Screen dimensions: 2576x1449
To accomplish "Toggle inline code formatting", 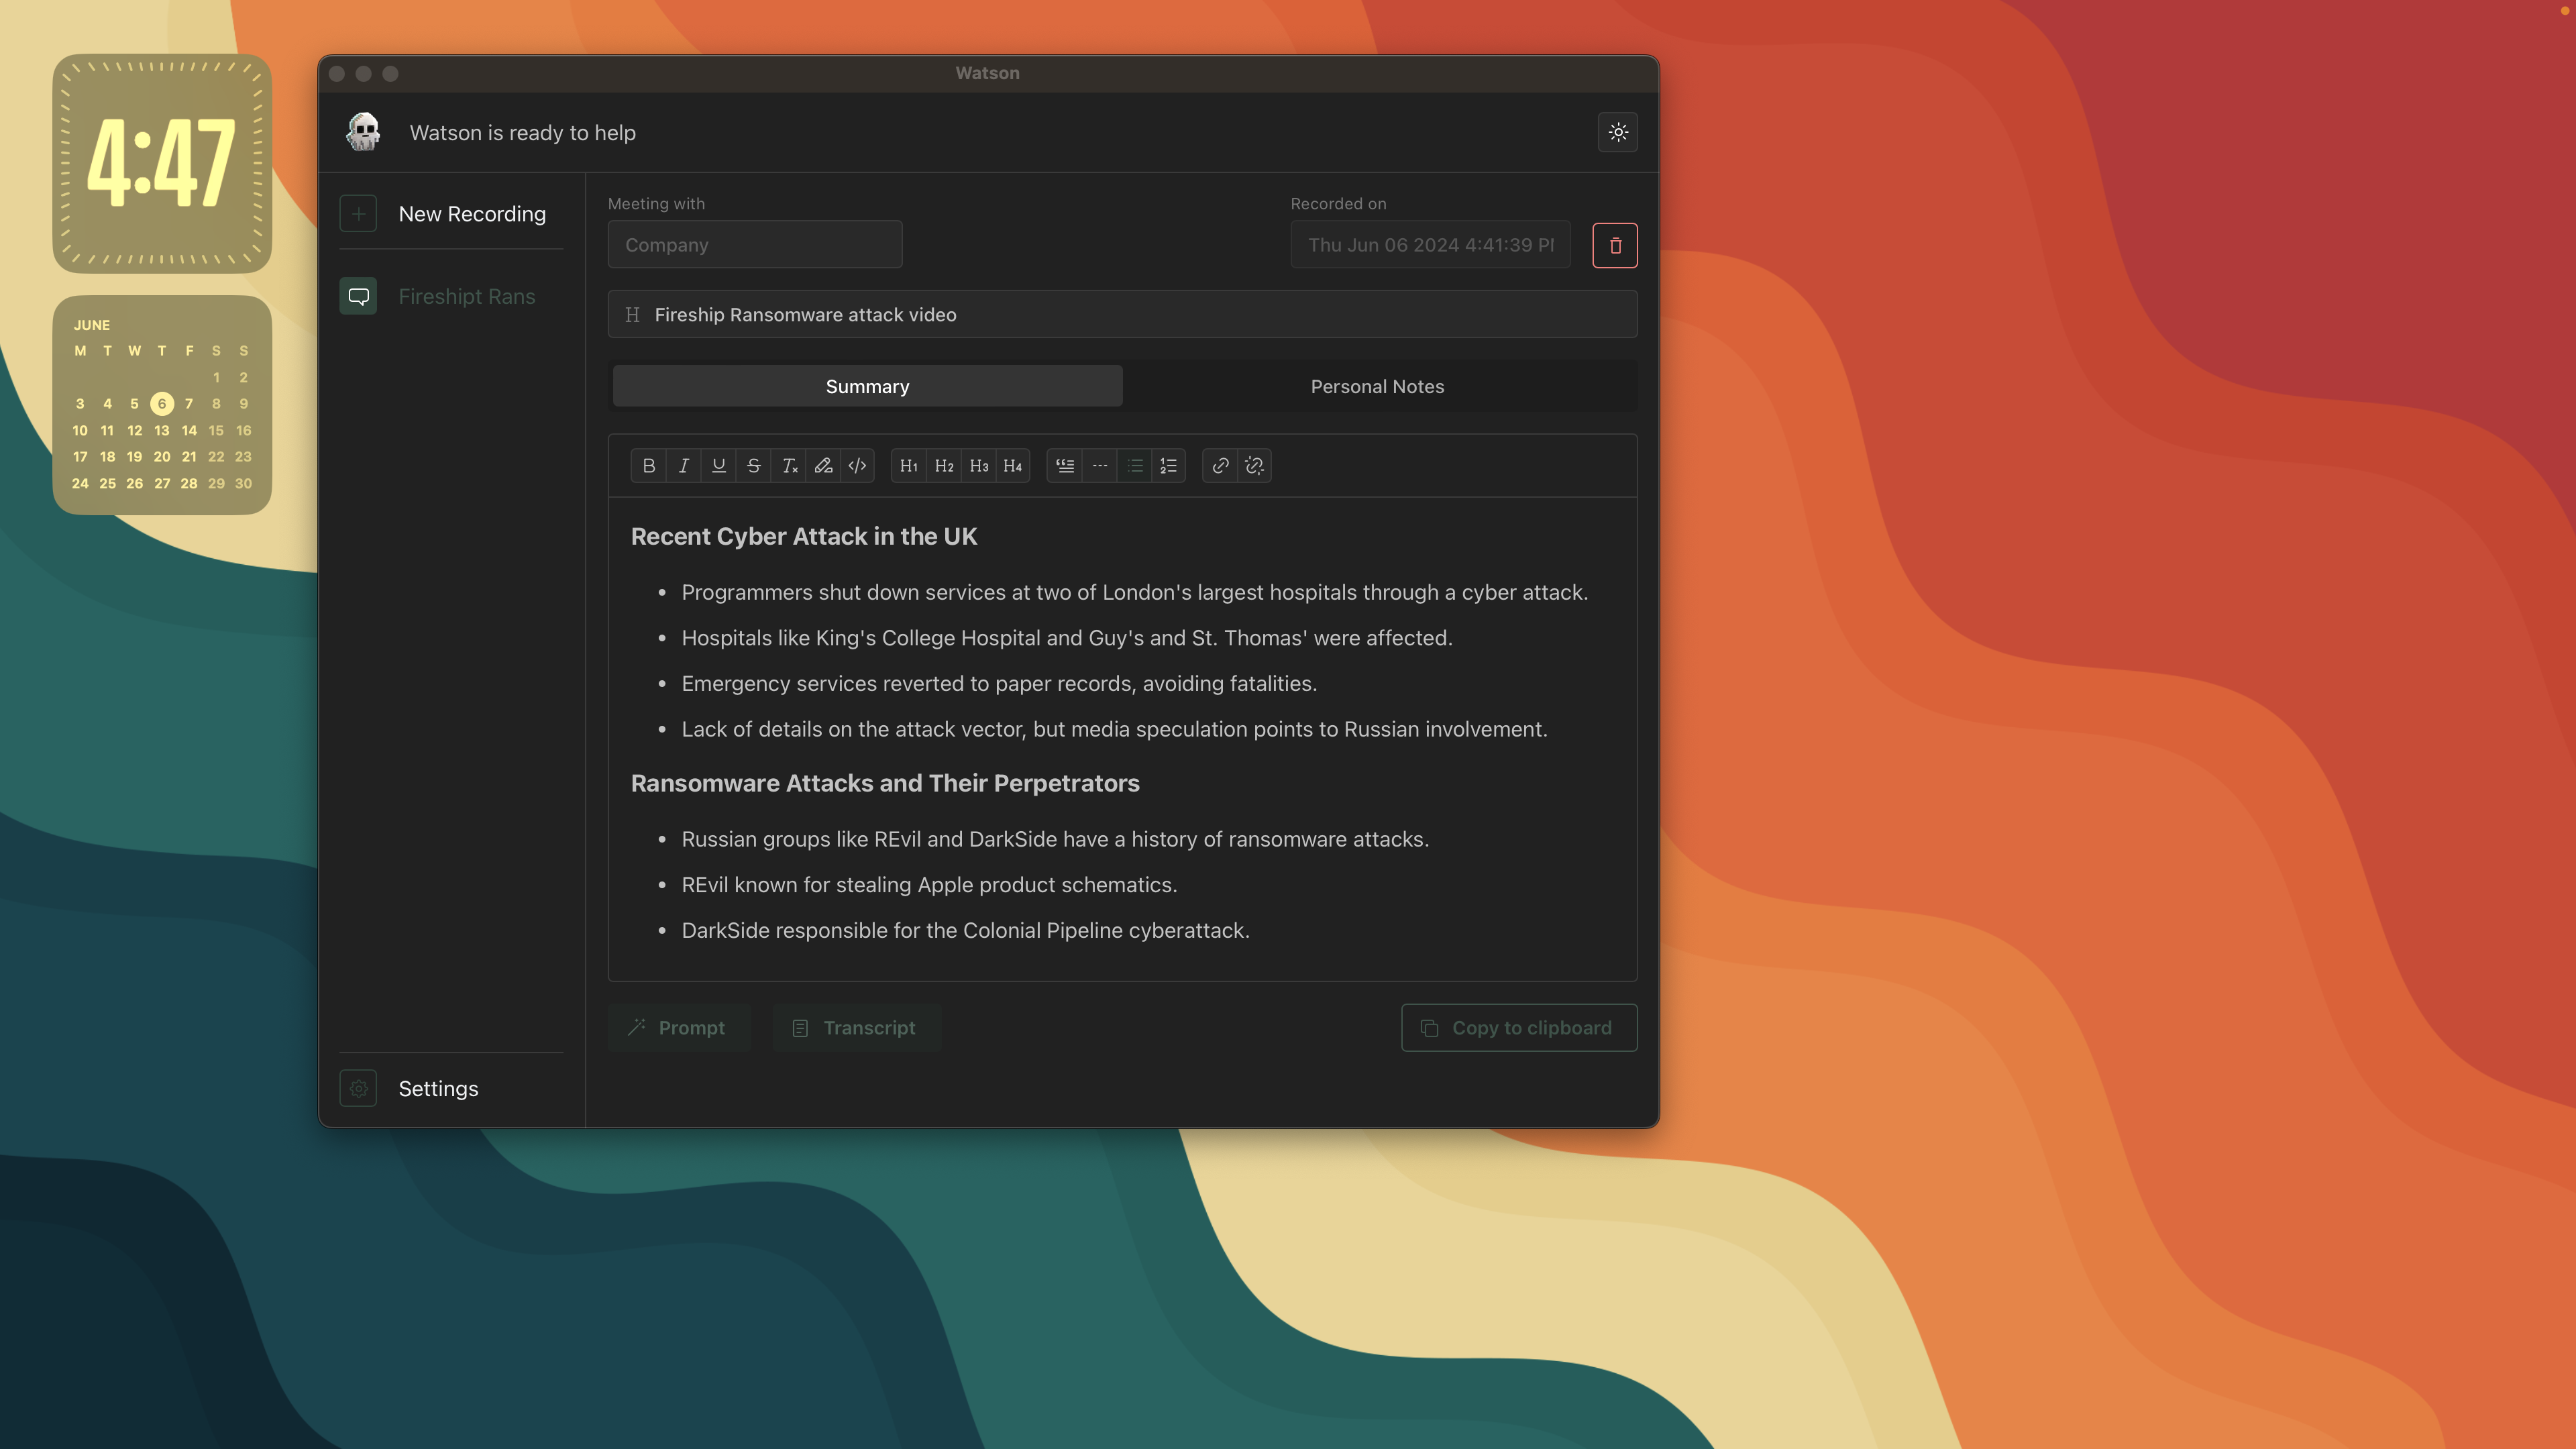I will (857, 466).
